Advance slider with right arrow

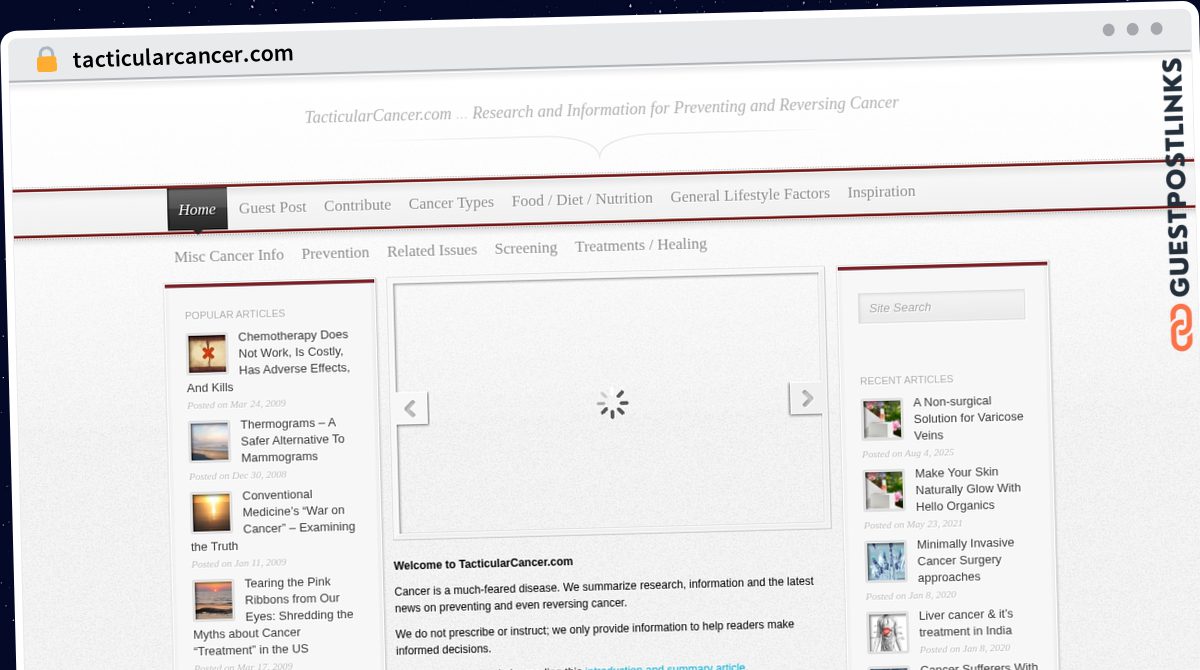click(x=806, y=398)
